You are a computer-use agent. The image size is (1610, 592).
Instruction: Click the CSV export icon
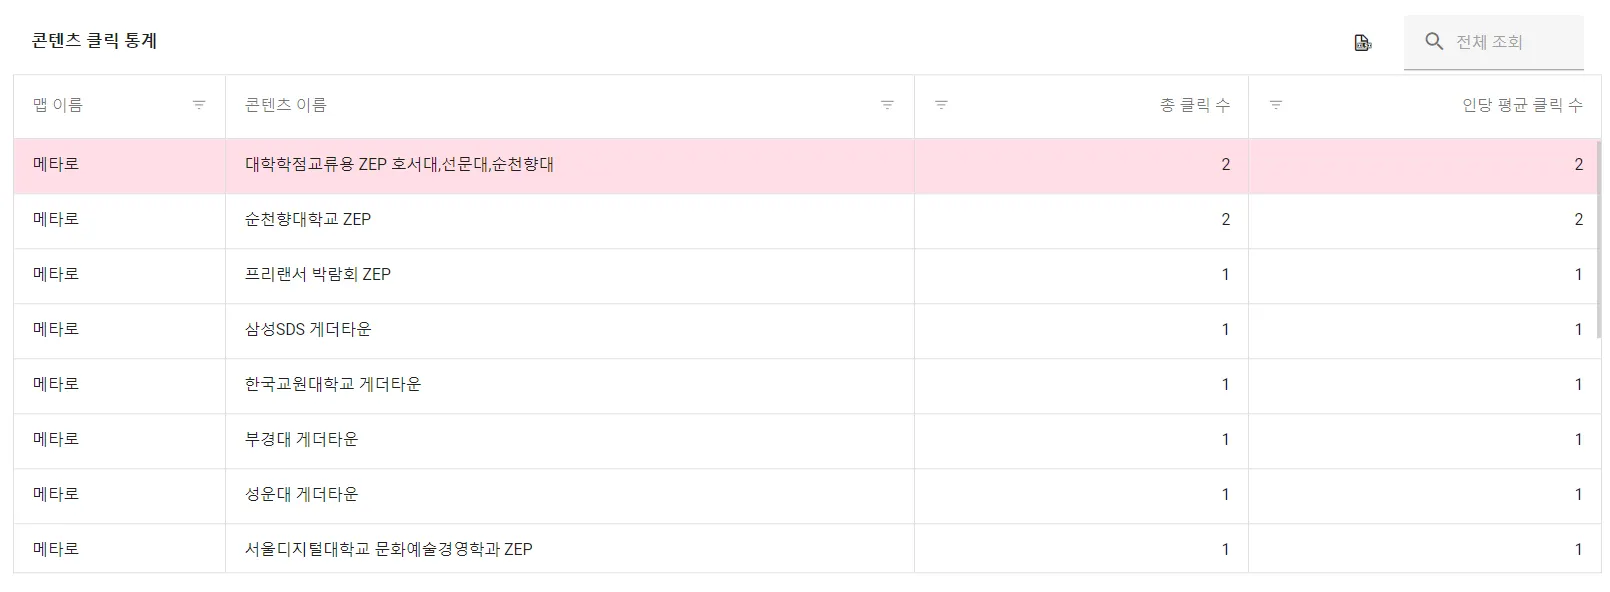1362,43
